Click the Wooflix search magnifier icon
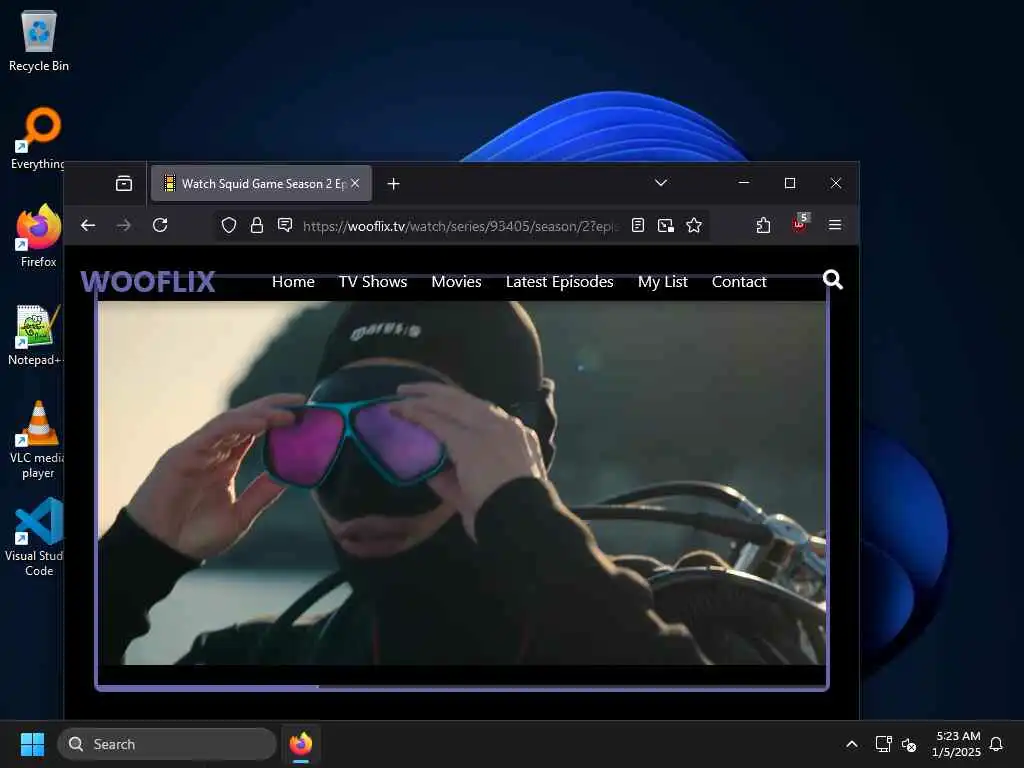Screen dimensions: 1024x768 pyautogui.click(x=833, y=280)
